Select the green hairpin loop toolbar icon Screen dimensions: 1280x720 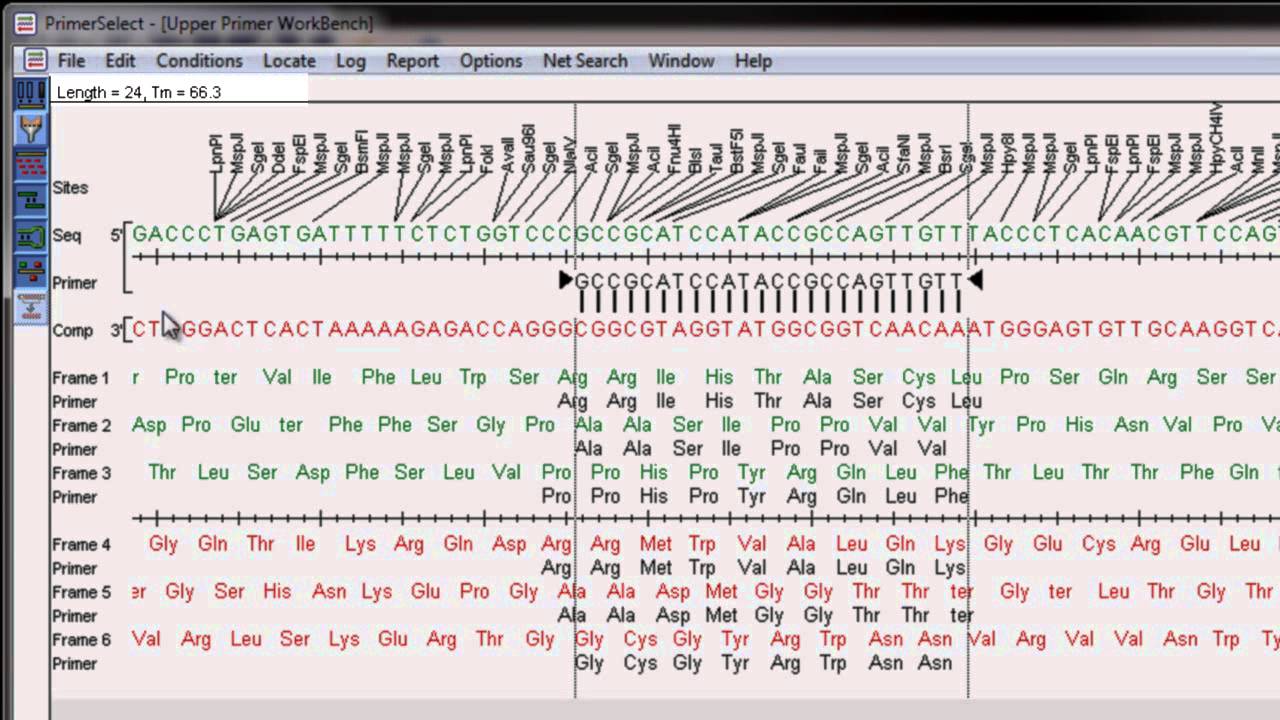[31, 236]
